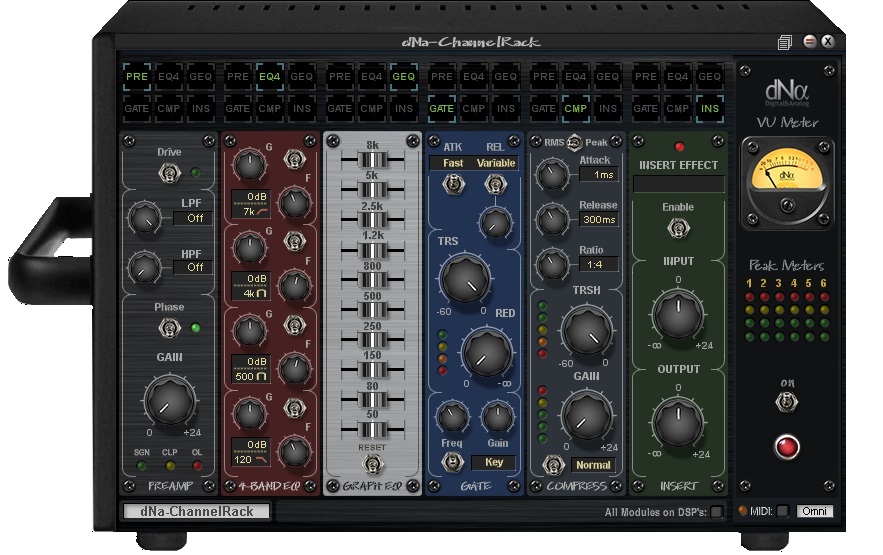Flip the main On power switch
Viewport: 883px width, 555px height.
tap(787, 402)
